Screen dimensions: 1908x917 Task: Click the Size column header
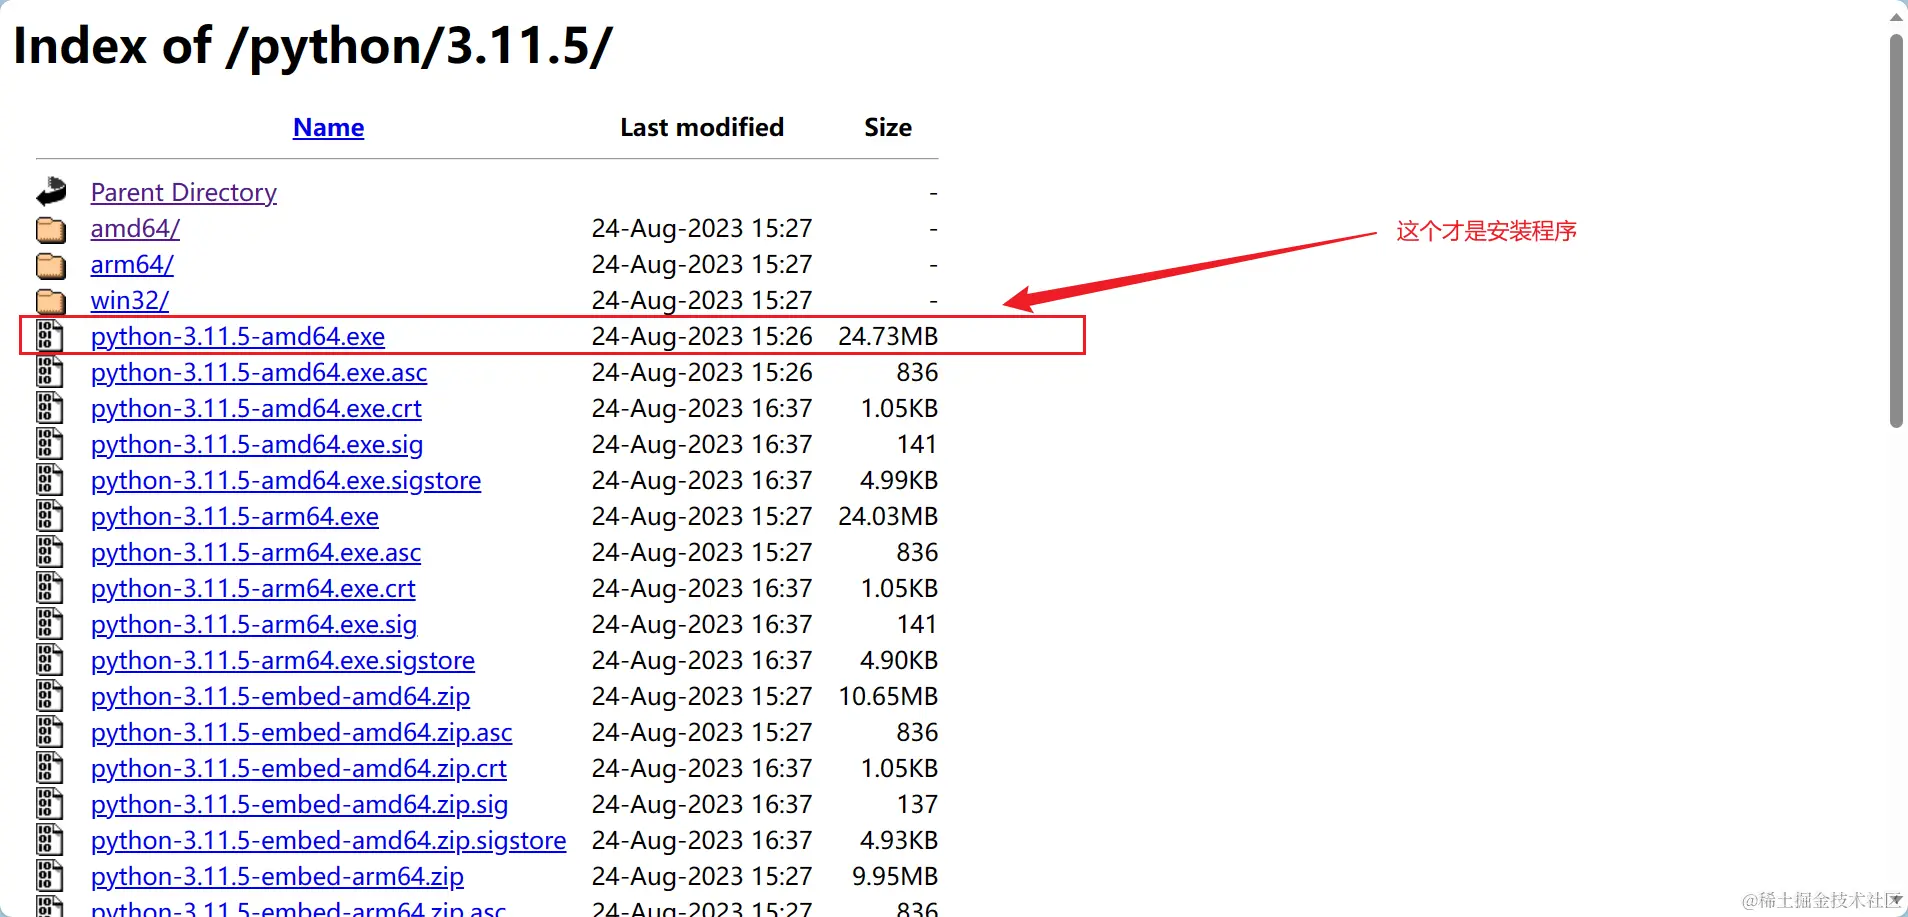click(888, 128)
